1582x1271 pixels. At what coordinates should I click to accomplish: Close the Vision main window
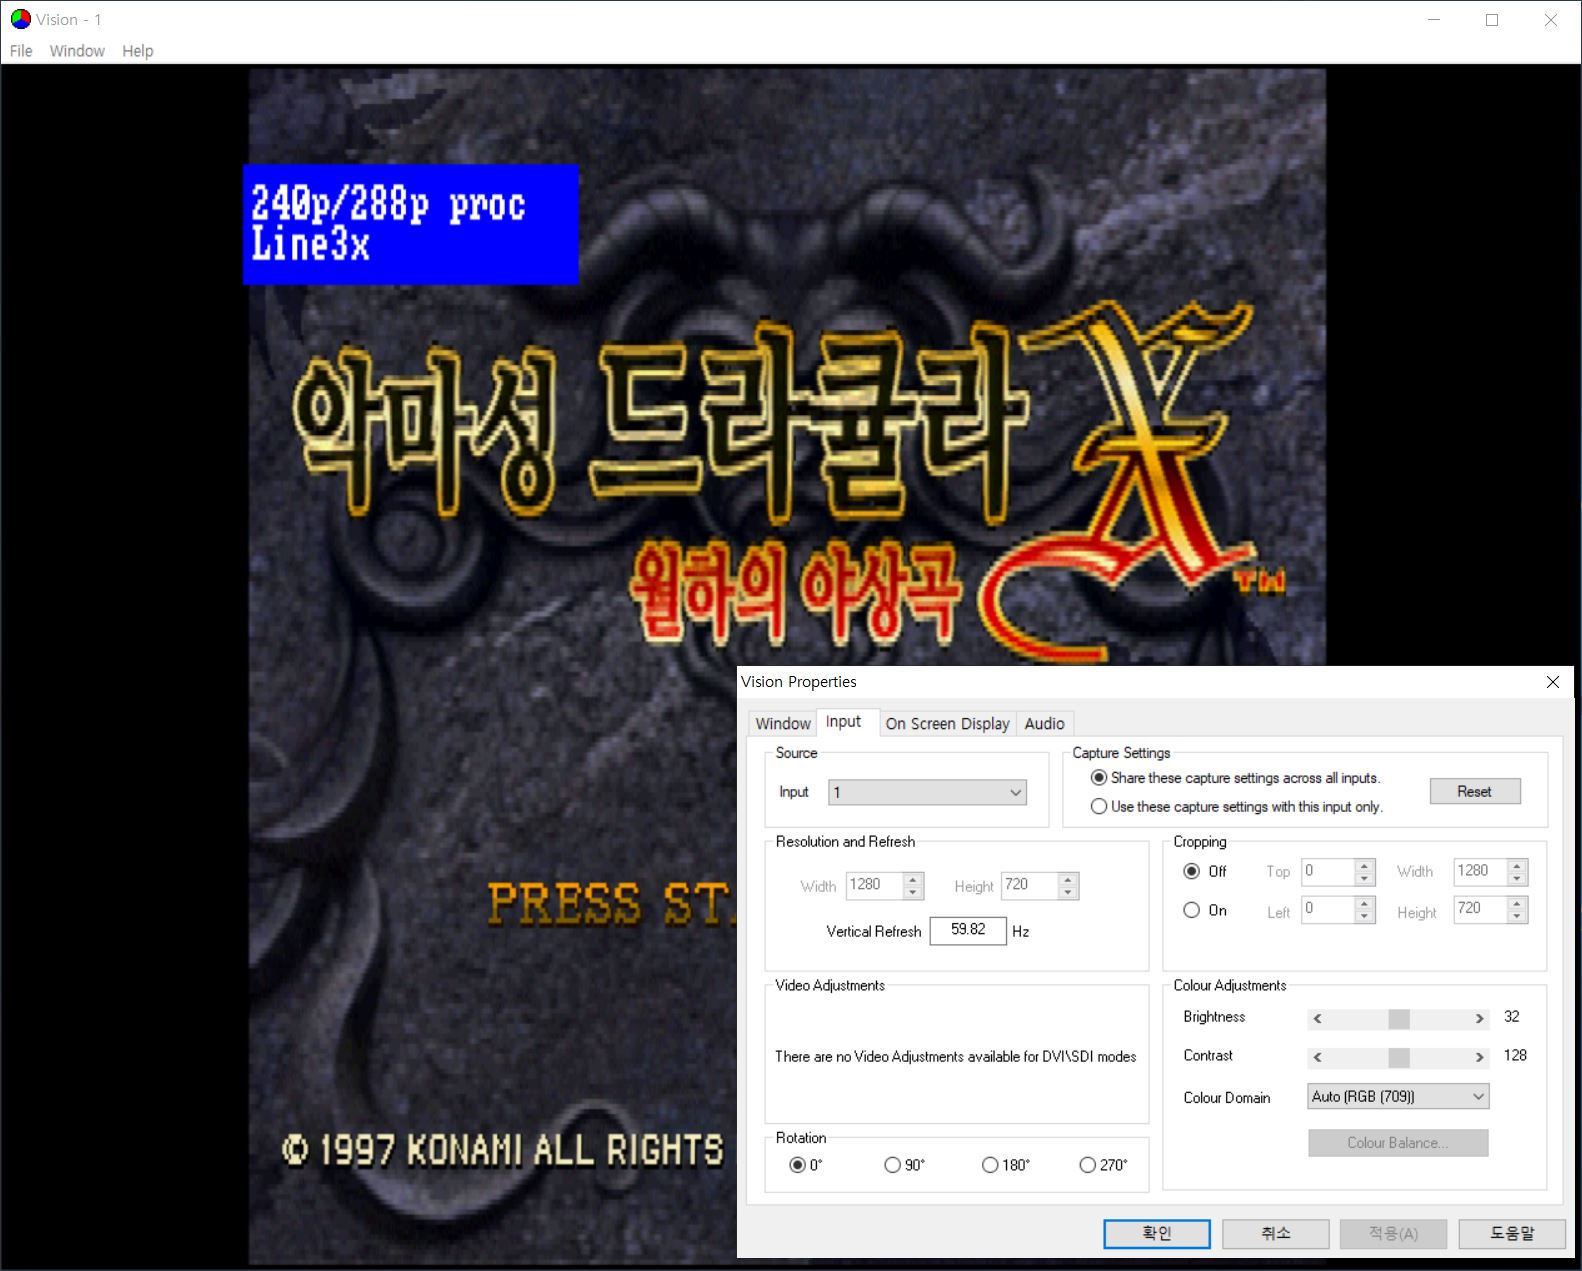(1551, 20)
